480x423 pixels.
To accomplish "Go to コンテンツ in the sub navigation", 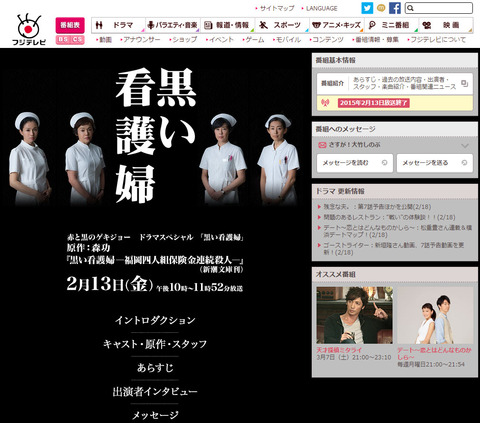I will coord(327,40).
